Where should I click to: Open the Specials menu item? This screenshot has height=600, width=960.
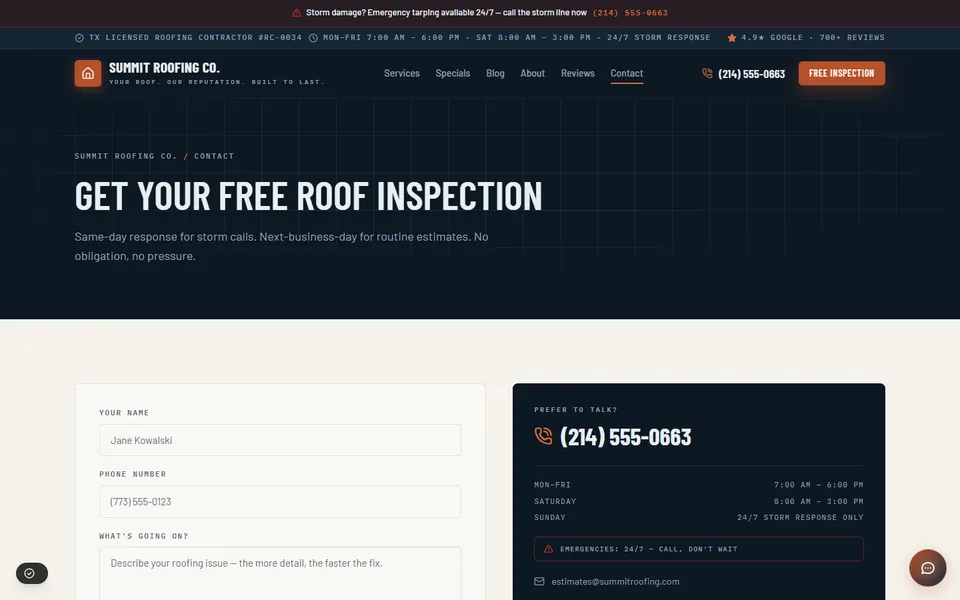(x=452, y=73)
